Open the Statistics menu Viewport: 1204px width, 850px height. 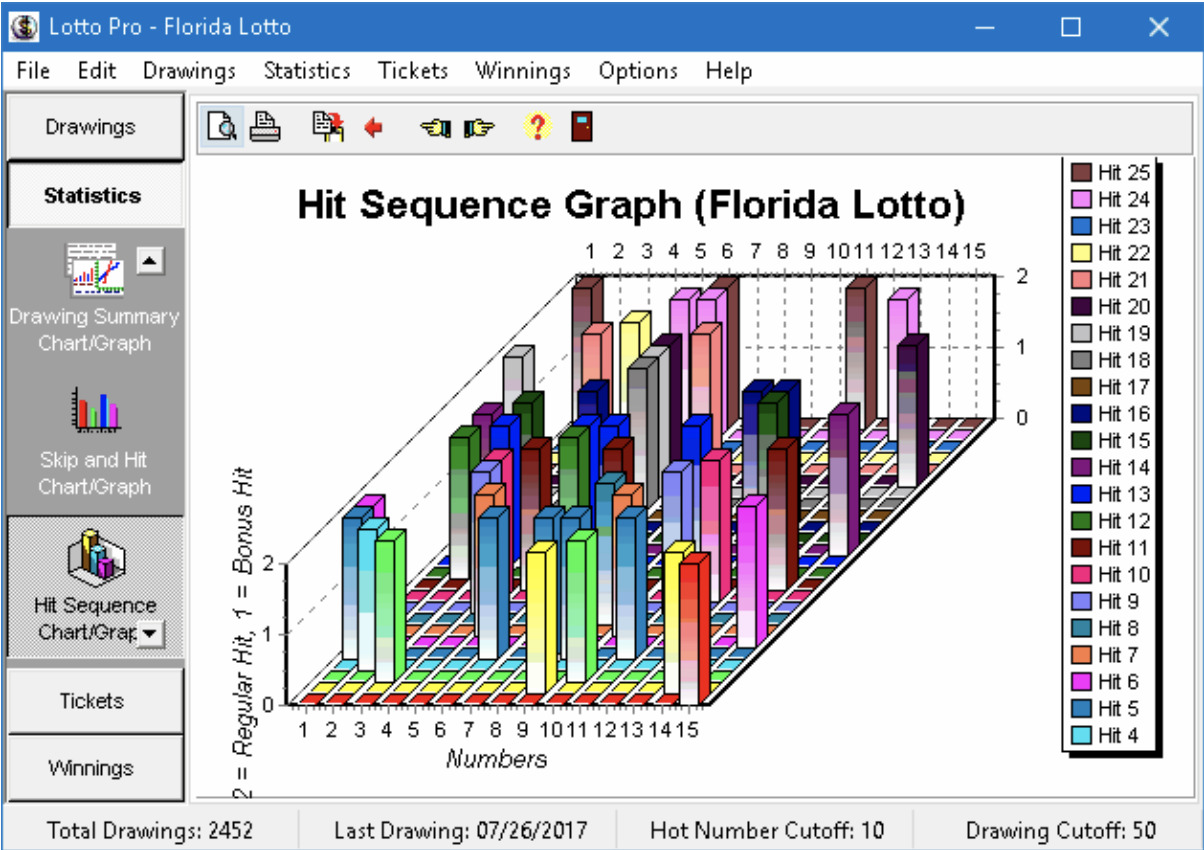coord(307,71)
